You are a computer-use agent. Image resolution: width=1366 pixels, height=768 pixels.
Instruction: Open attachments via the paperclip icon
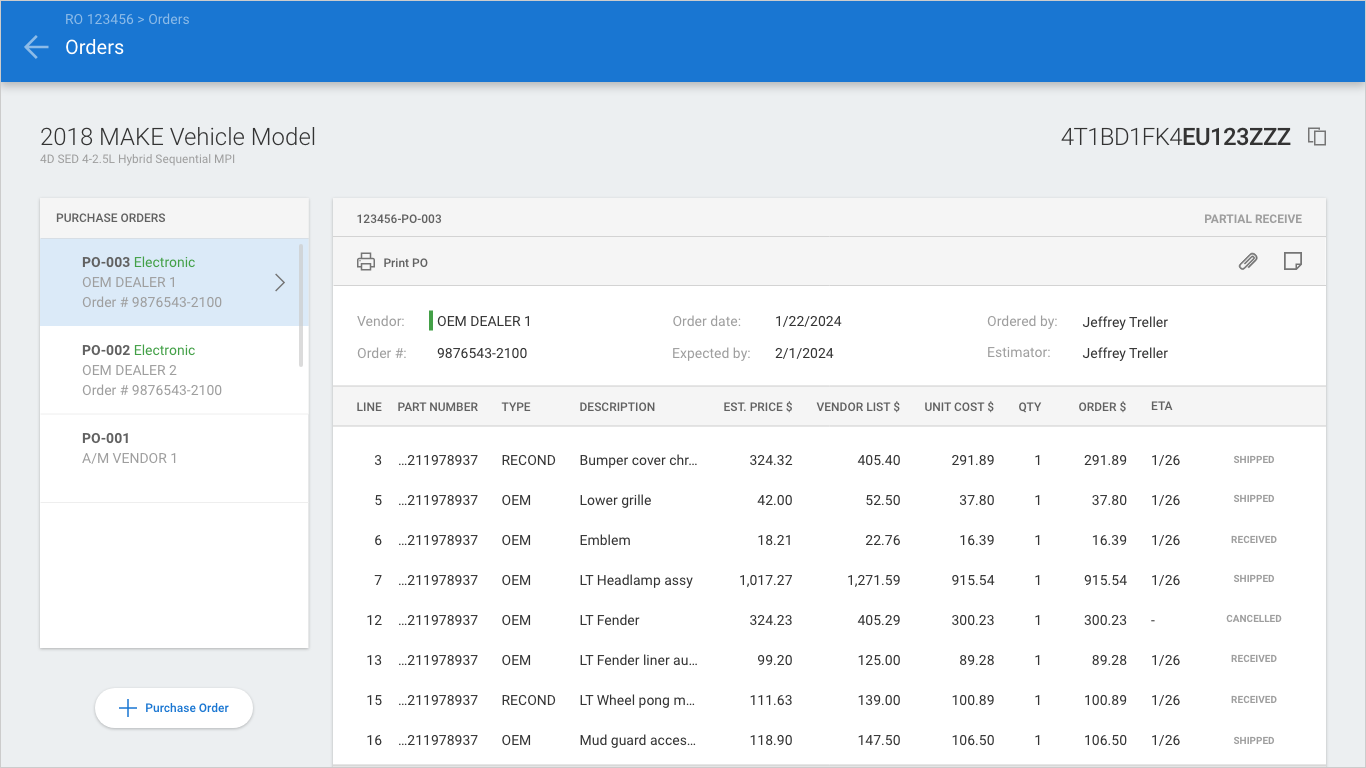(1248, 262)
